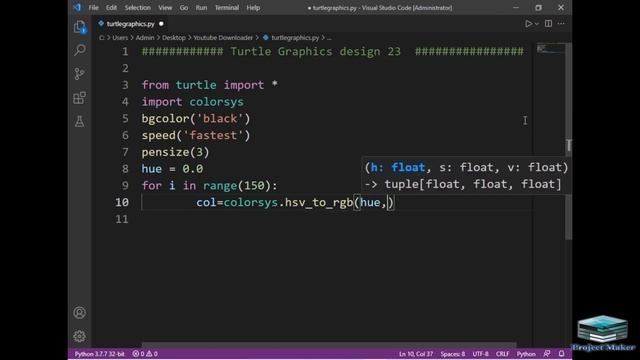Click the Youtube Downloader breadcrumb segment

click(x=223, y=38)
